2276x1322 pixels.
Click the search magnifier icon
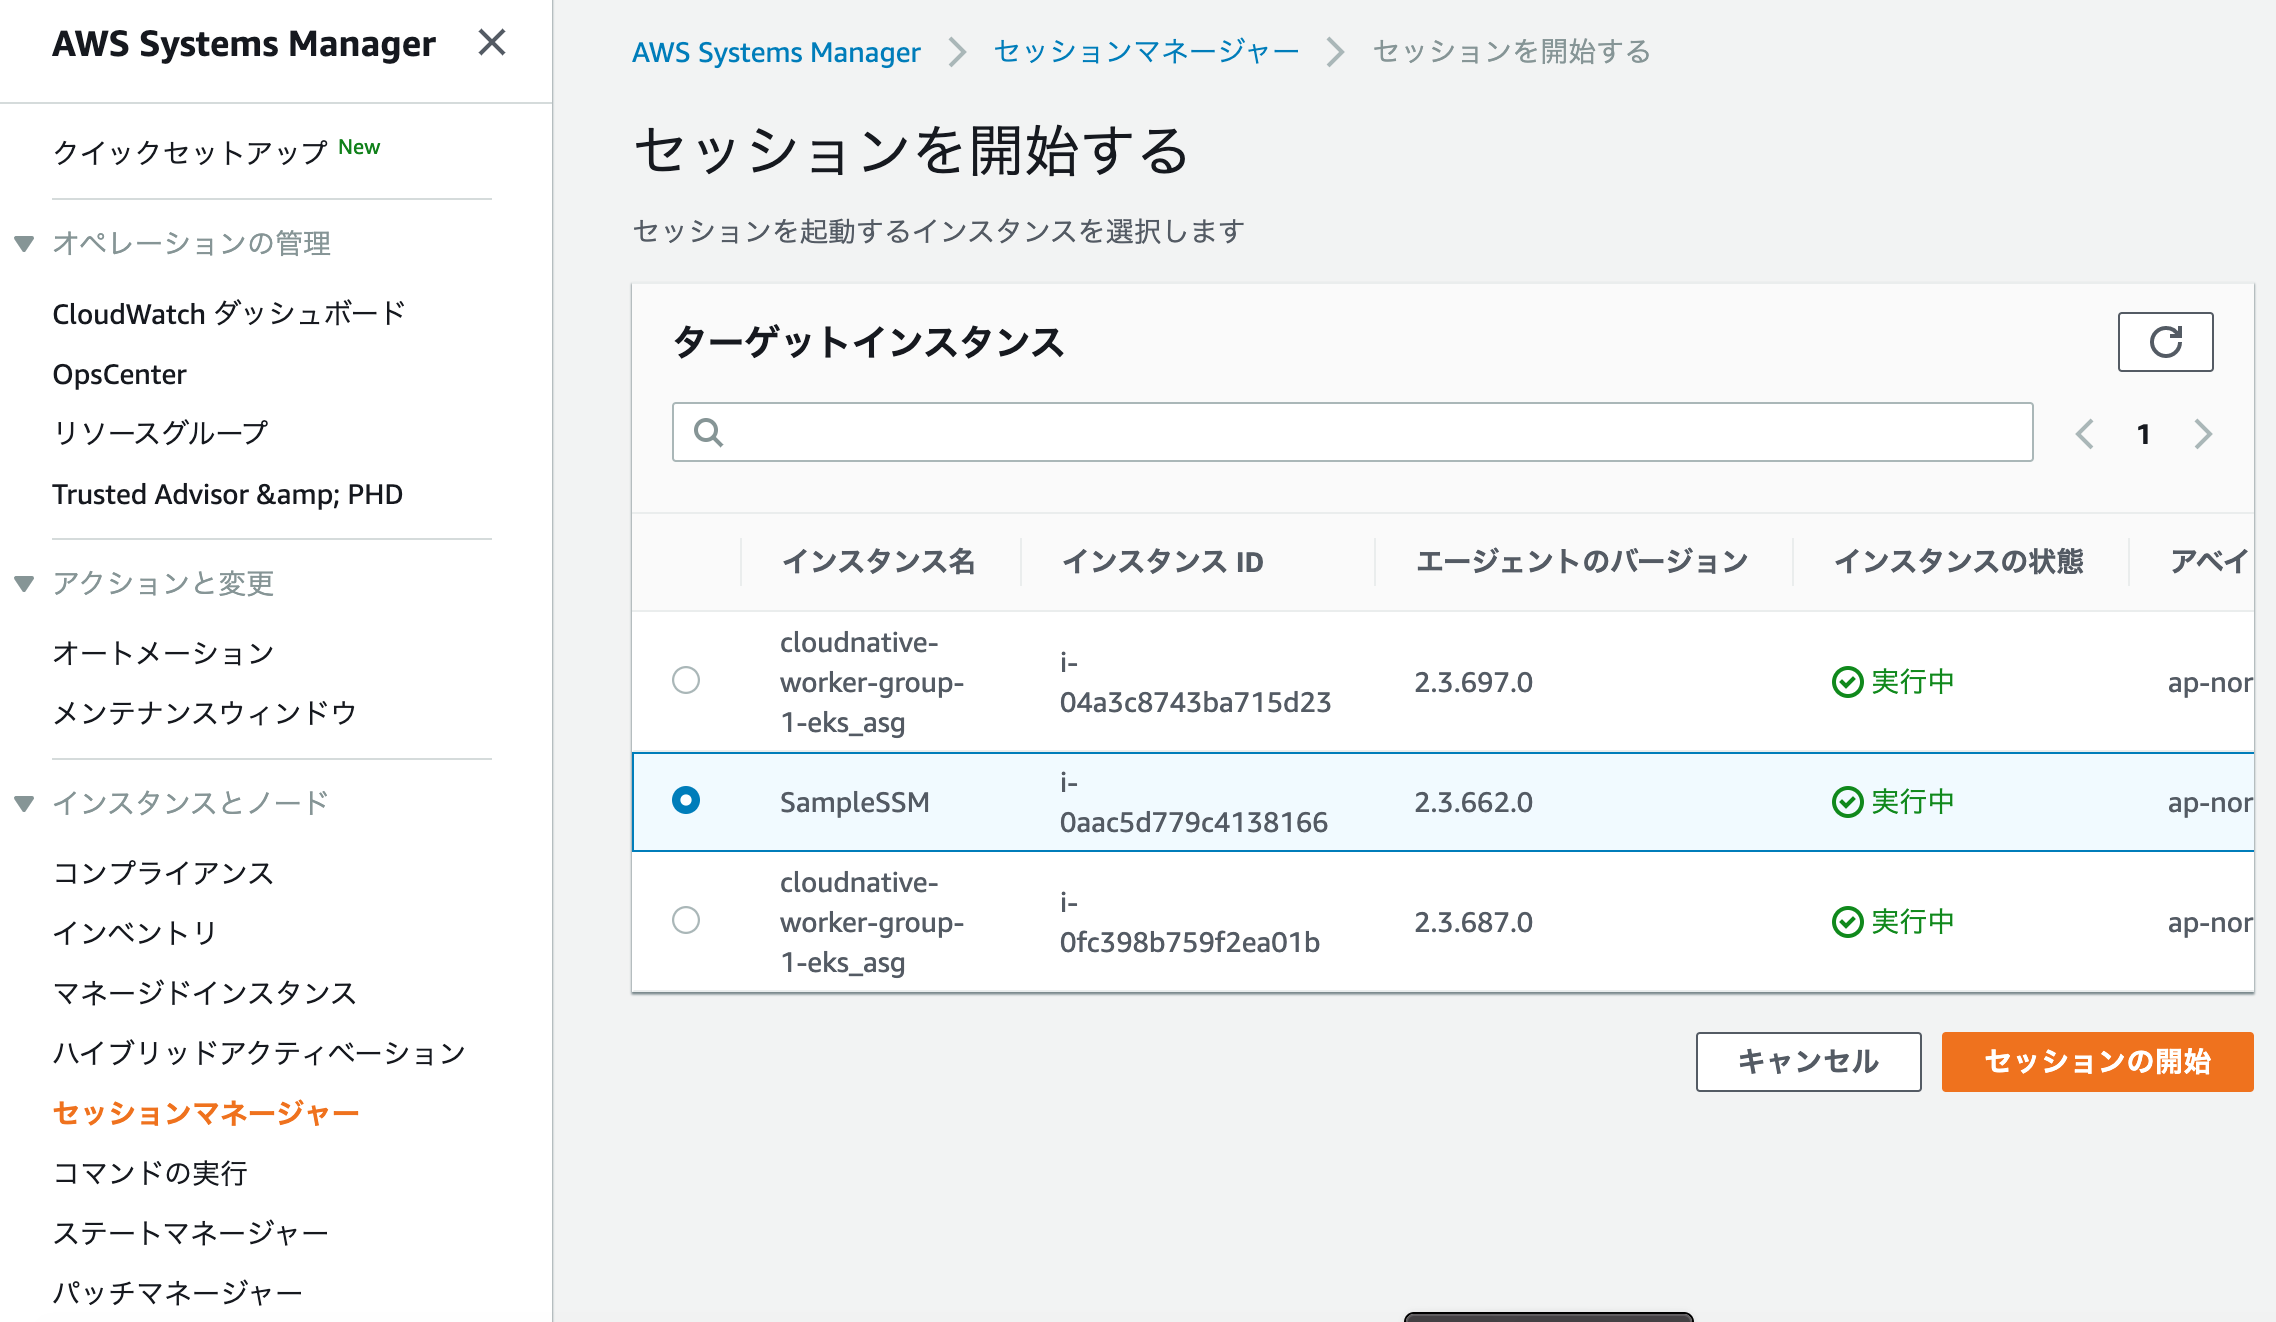point(708,432)
